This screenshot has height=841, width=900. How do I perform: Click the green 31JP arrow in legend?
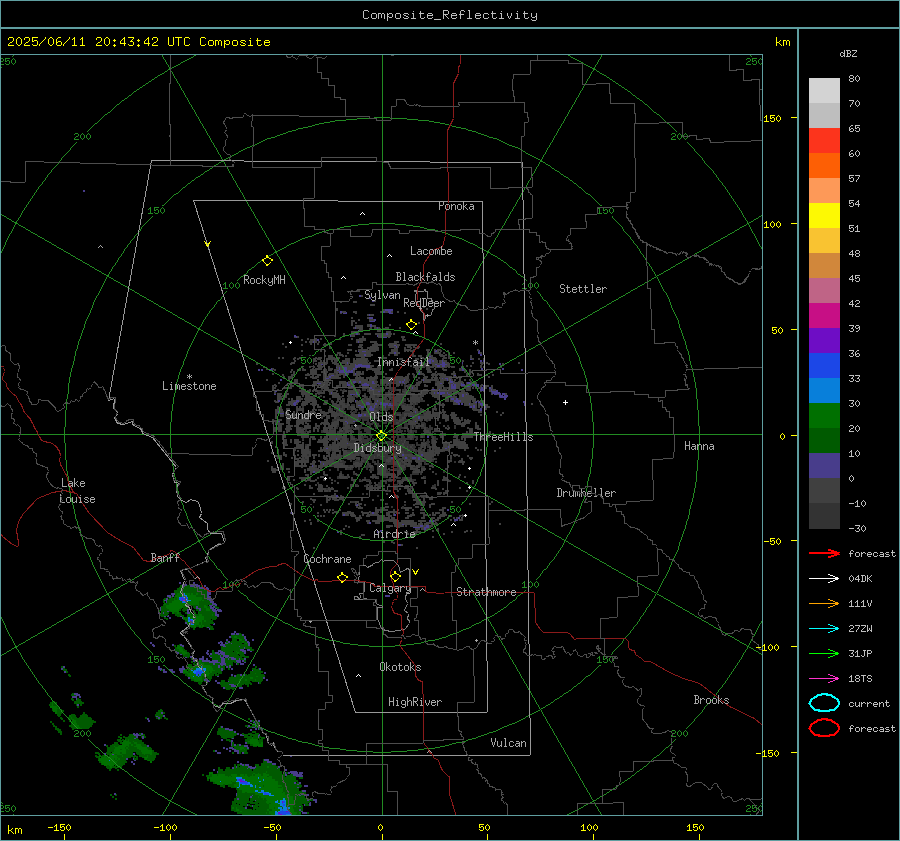click(x=824, y=653)
